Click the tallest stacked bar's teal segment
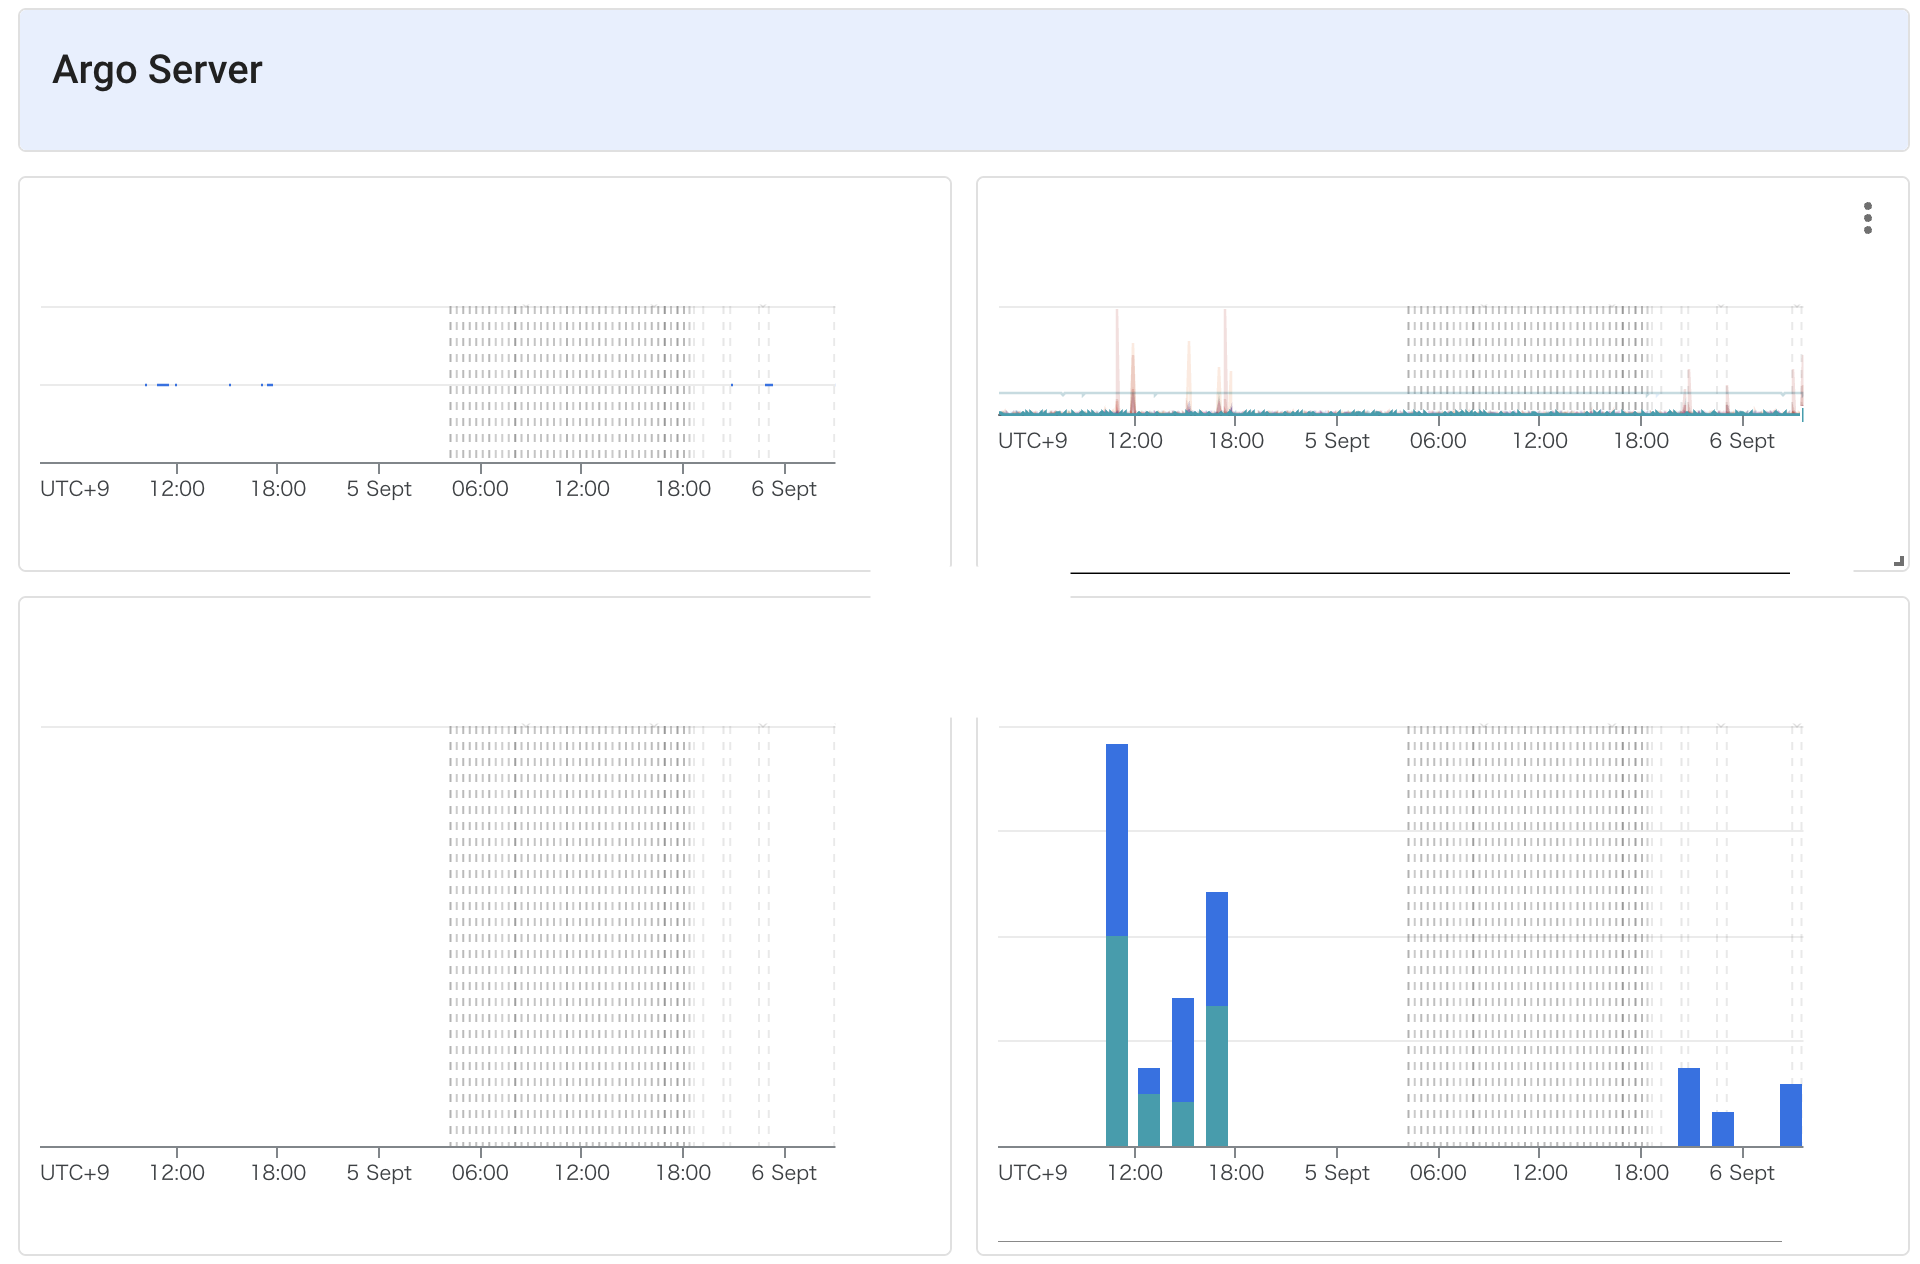This screenshot has width=1920, height=1264. 1117,1041
